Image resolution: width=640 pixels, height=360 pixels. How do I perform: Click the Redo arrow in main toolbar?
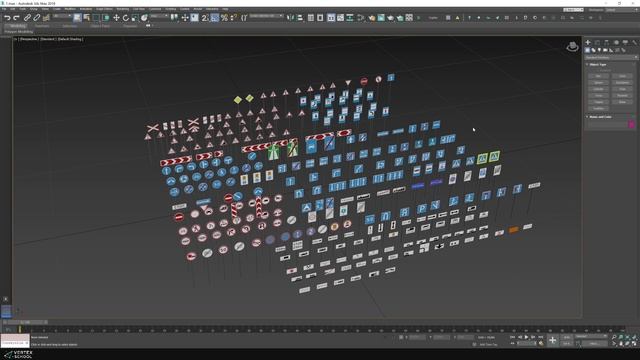(x=16, y=18)
